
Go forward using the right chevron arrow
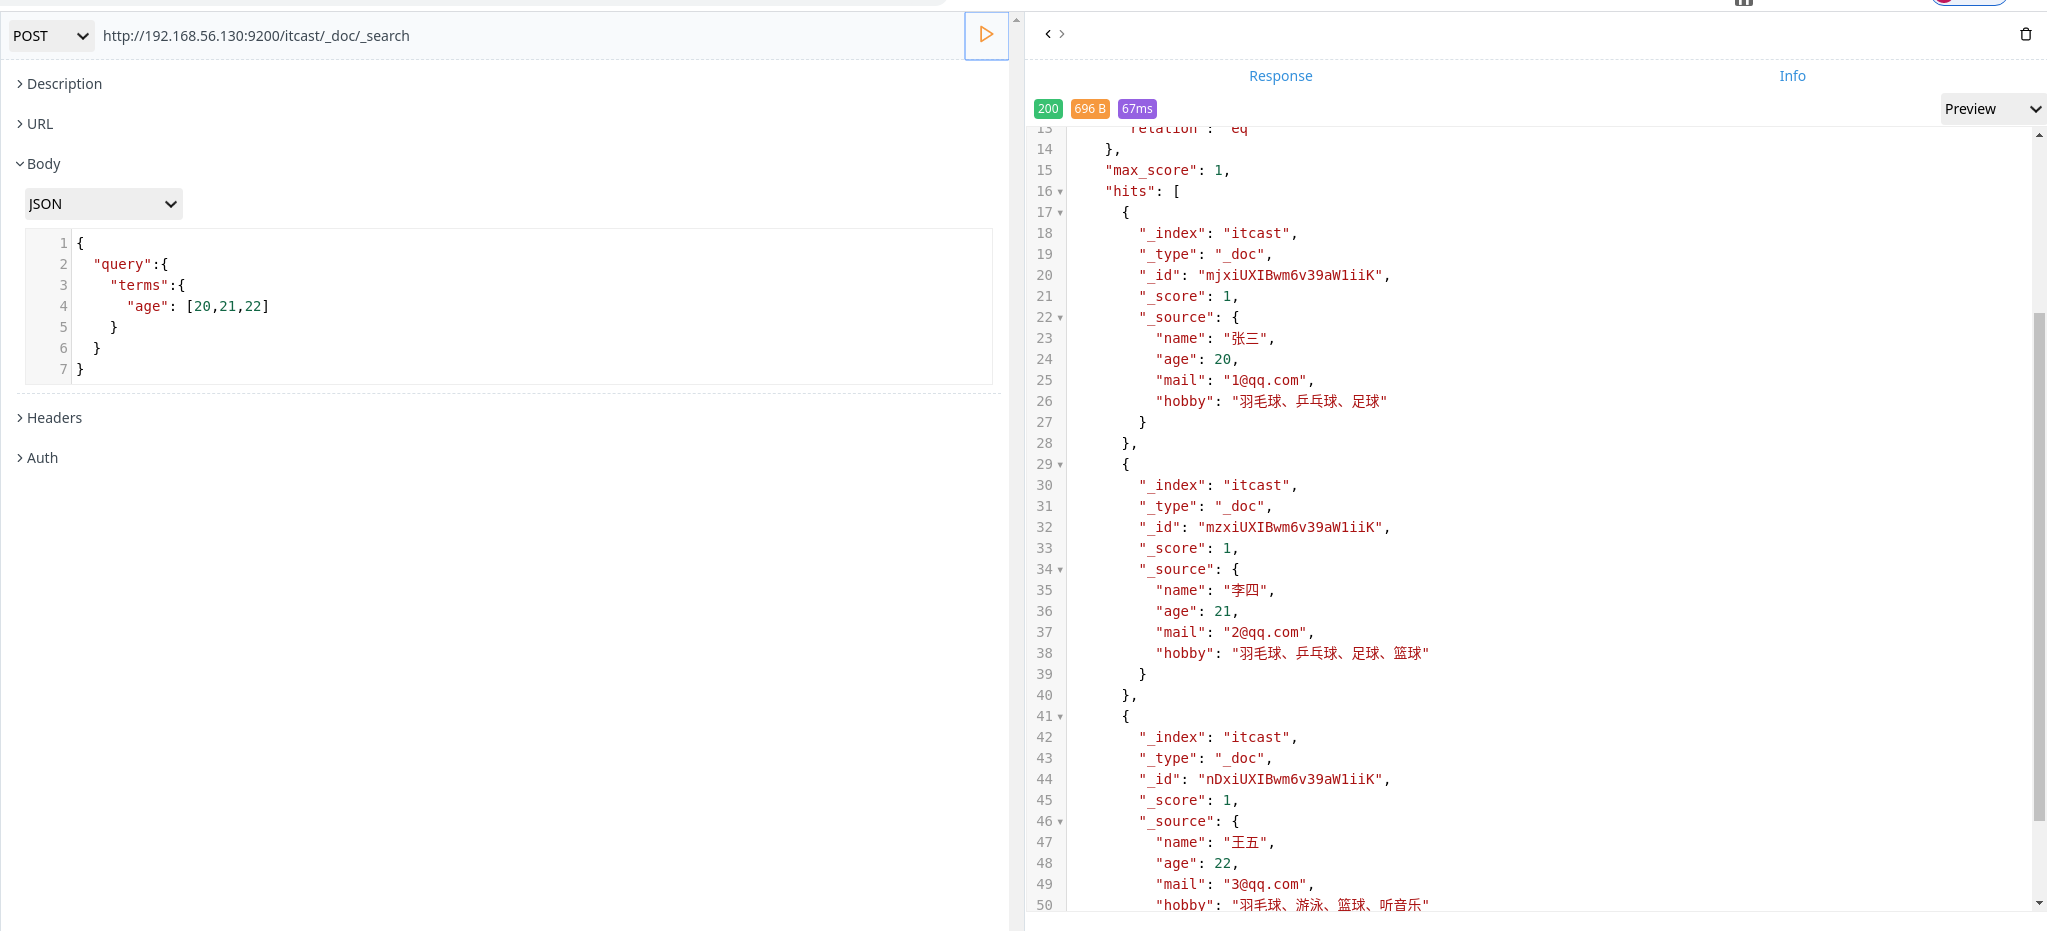(1064, 33)
